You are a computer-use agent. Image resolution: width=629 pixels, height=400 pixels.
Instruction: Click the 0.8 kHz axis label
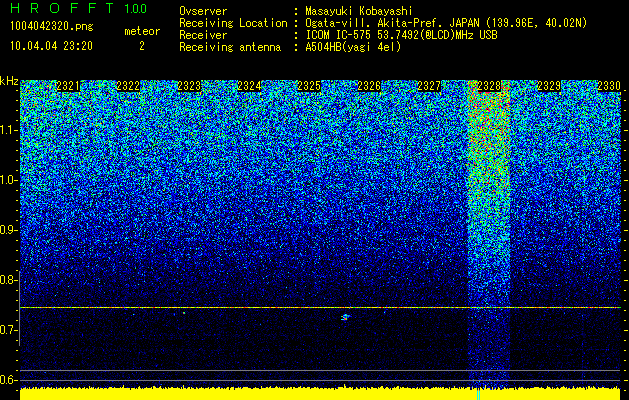click(9, 280)
